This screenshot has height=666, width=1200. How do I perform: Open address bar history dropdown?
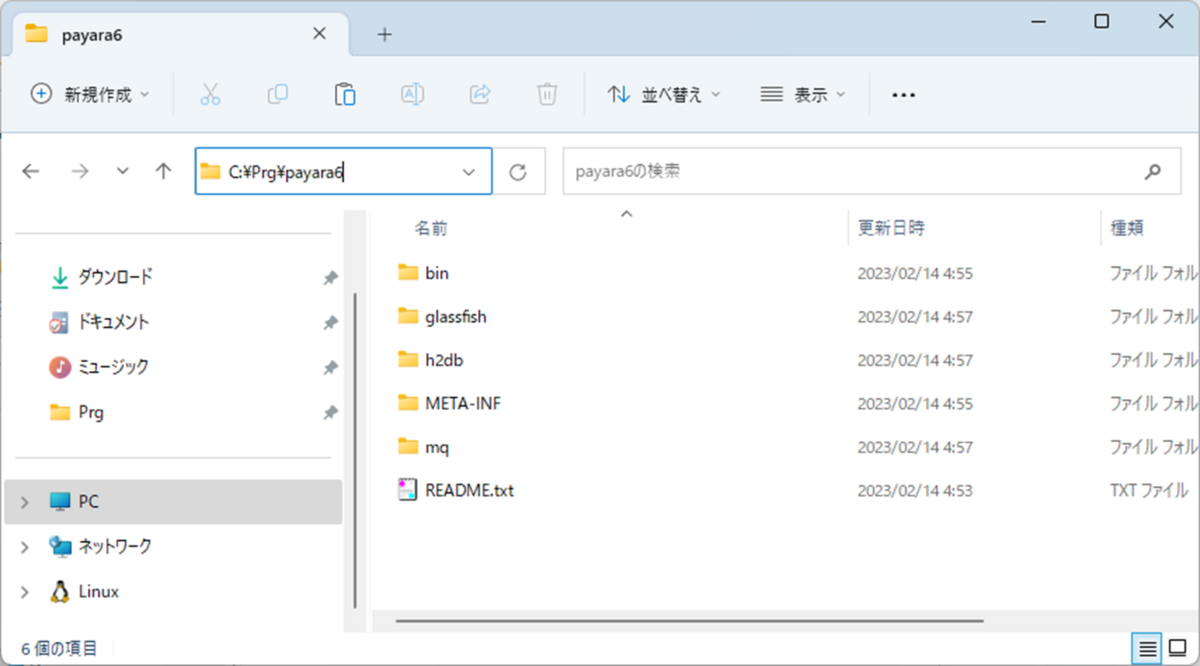pyautogui.click(x=469, y=172)
